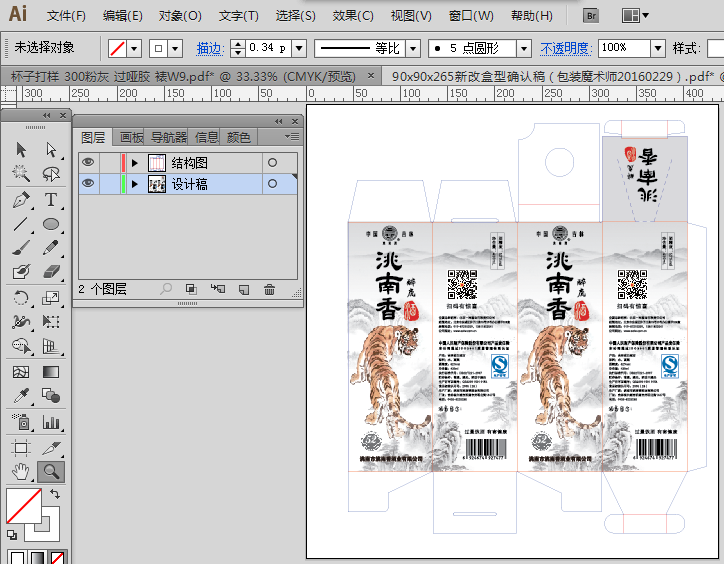Select the Free Transform tool

coord(51,321)
